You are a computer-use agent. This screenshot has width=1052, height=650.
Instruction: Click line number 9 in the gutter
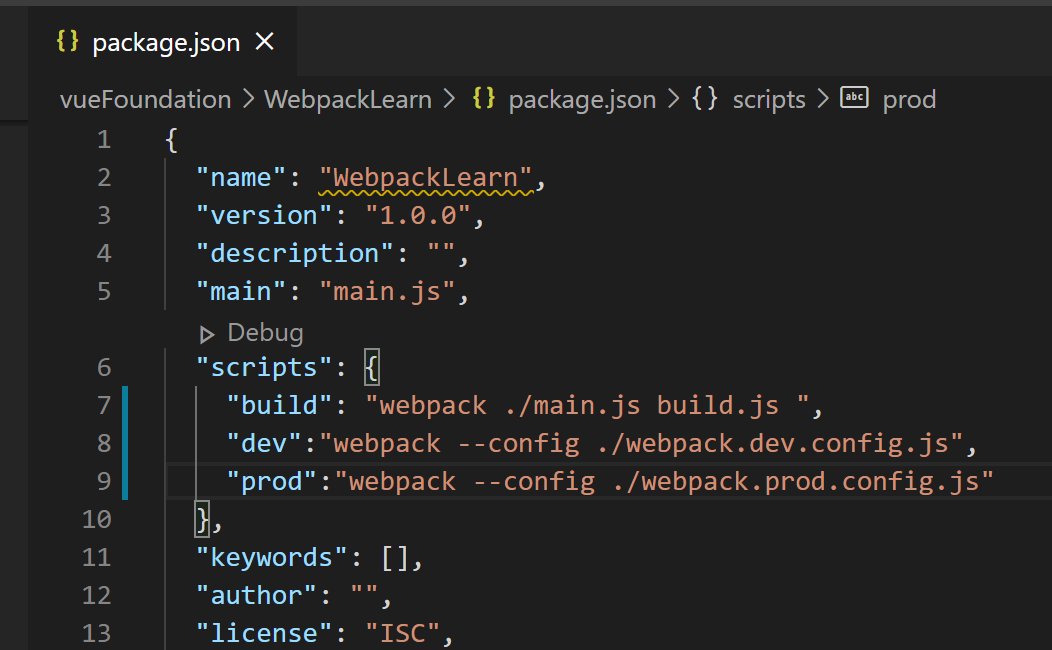[x=104, y=481]
